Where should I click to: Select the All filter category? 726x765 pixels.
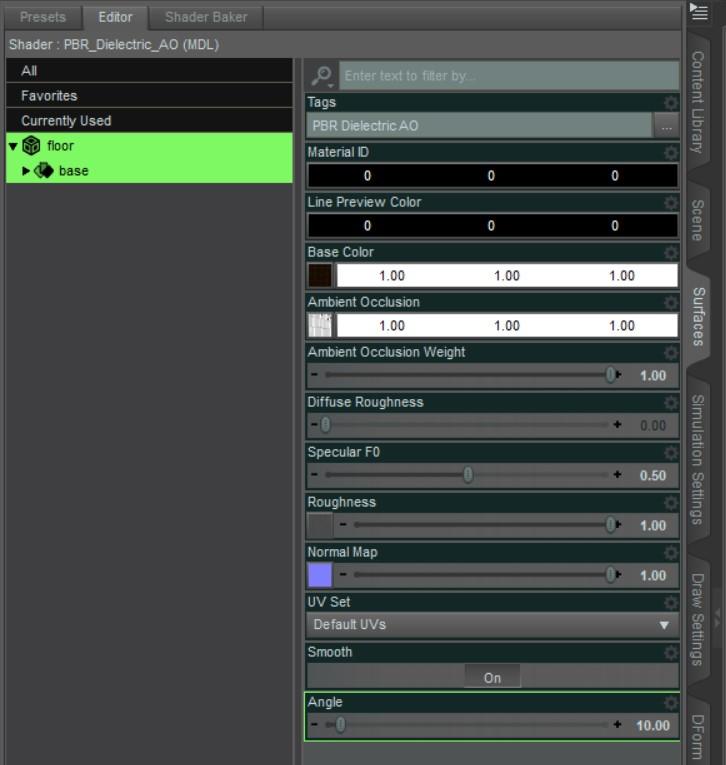[x=149, y=71]
